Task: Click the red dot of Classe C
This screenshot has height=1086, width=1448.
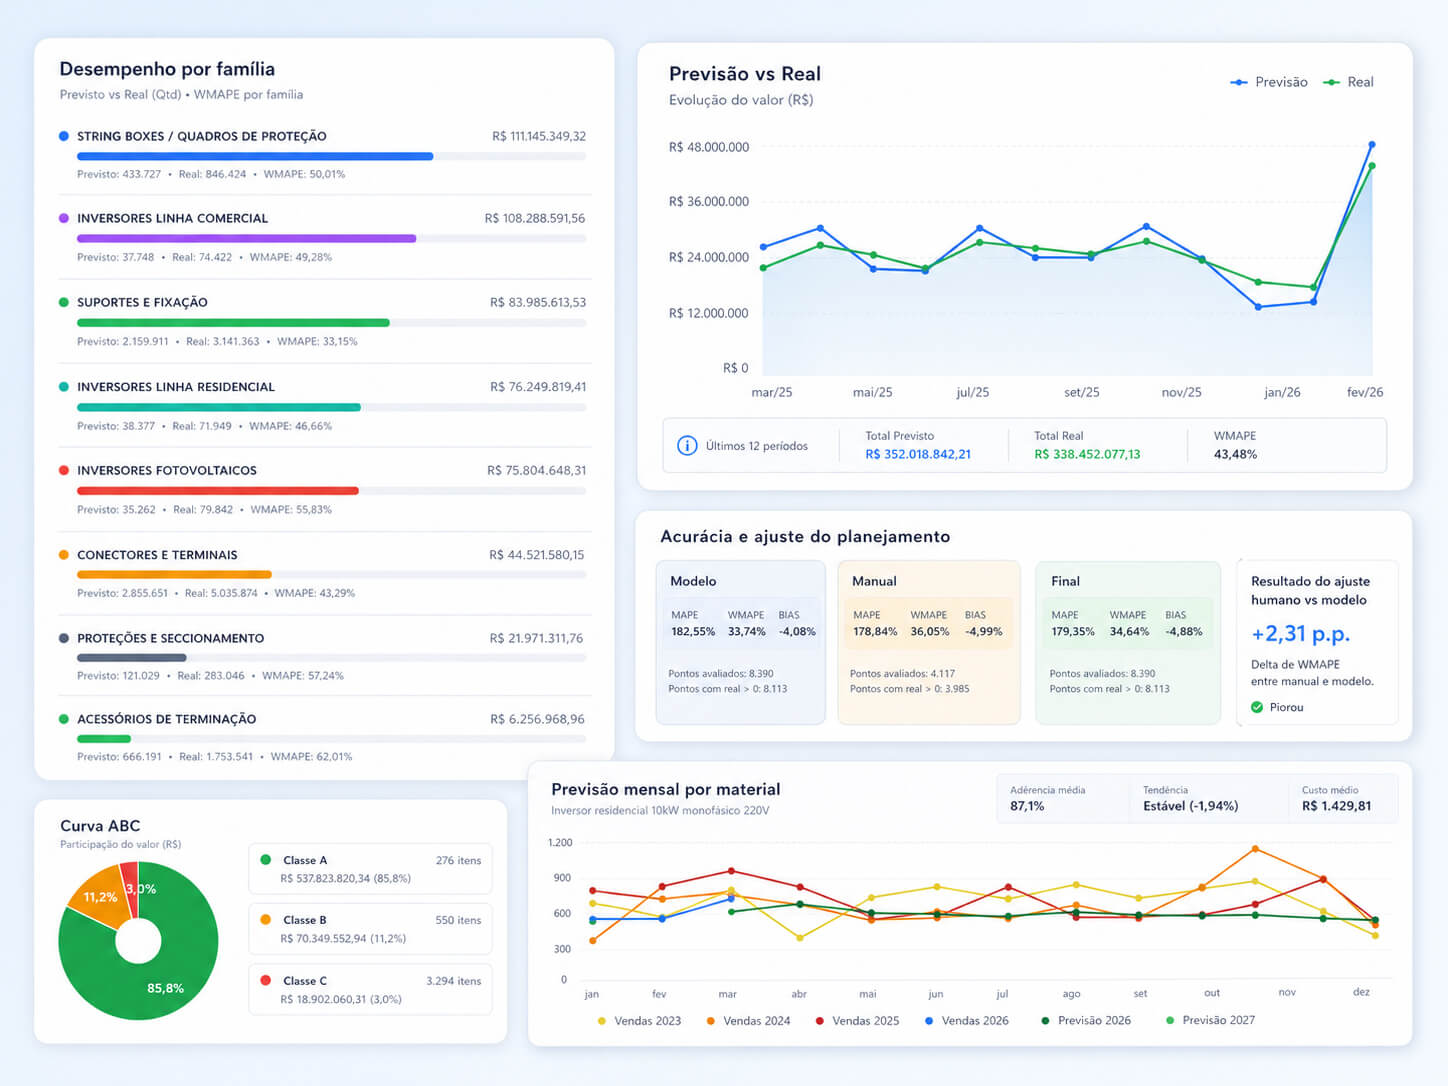Action: point(265,981)
